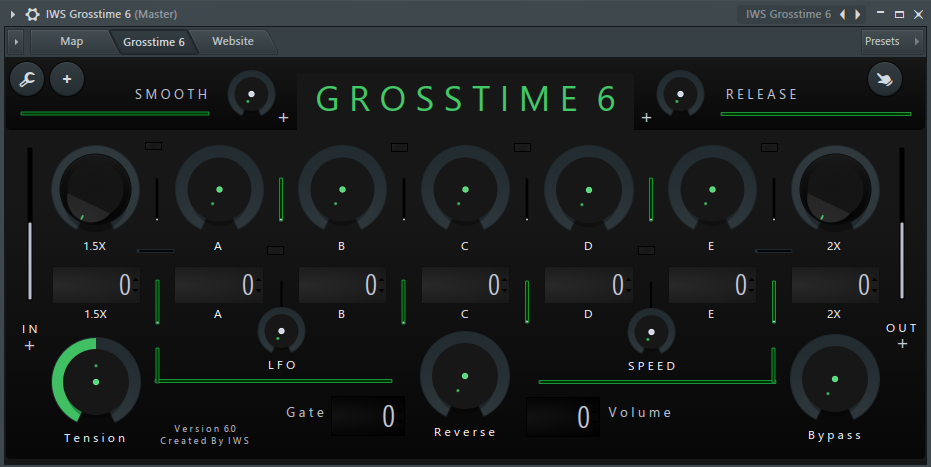931x467 pixels.
Task: Click the Bypass knob
Action: [x=835, y=379]
